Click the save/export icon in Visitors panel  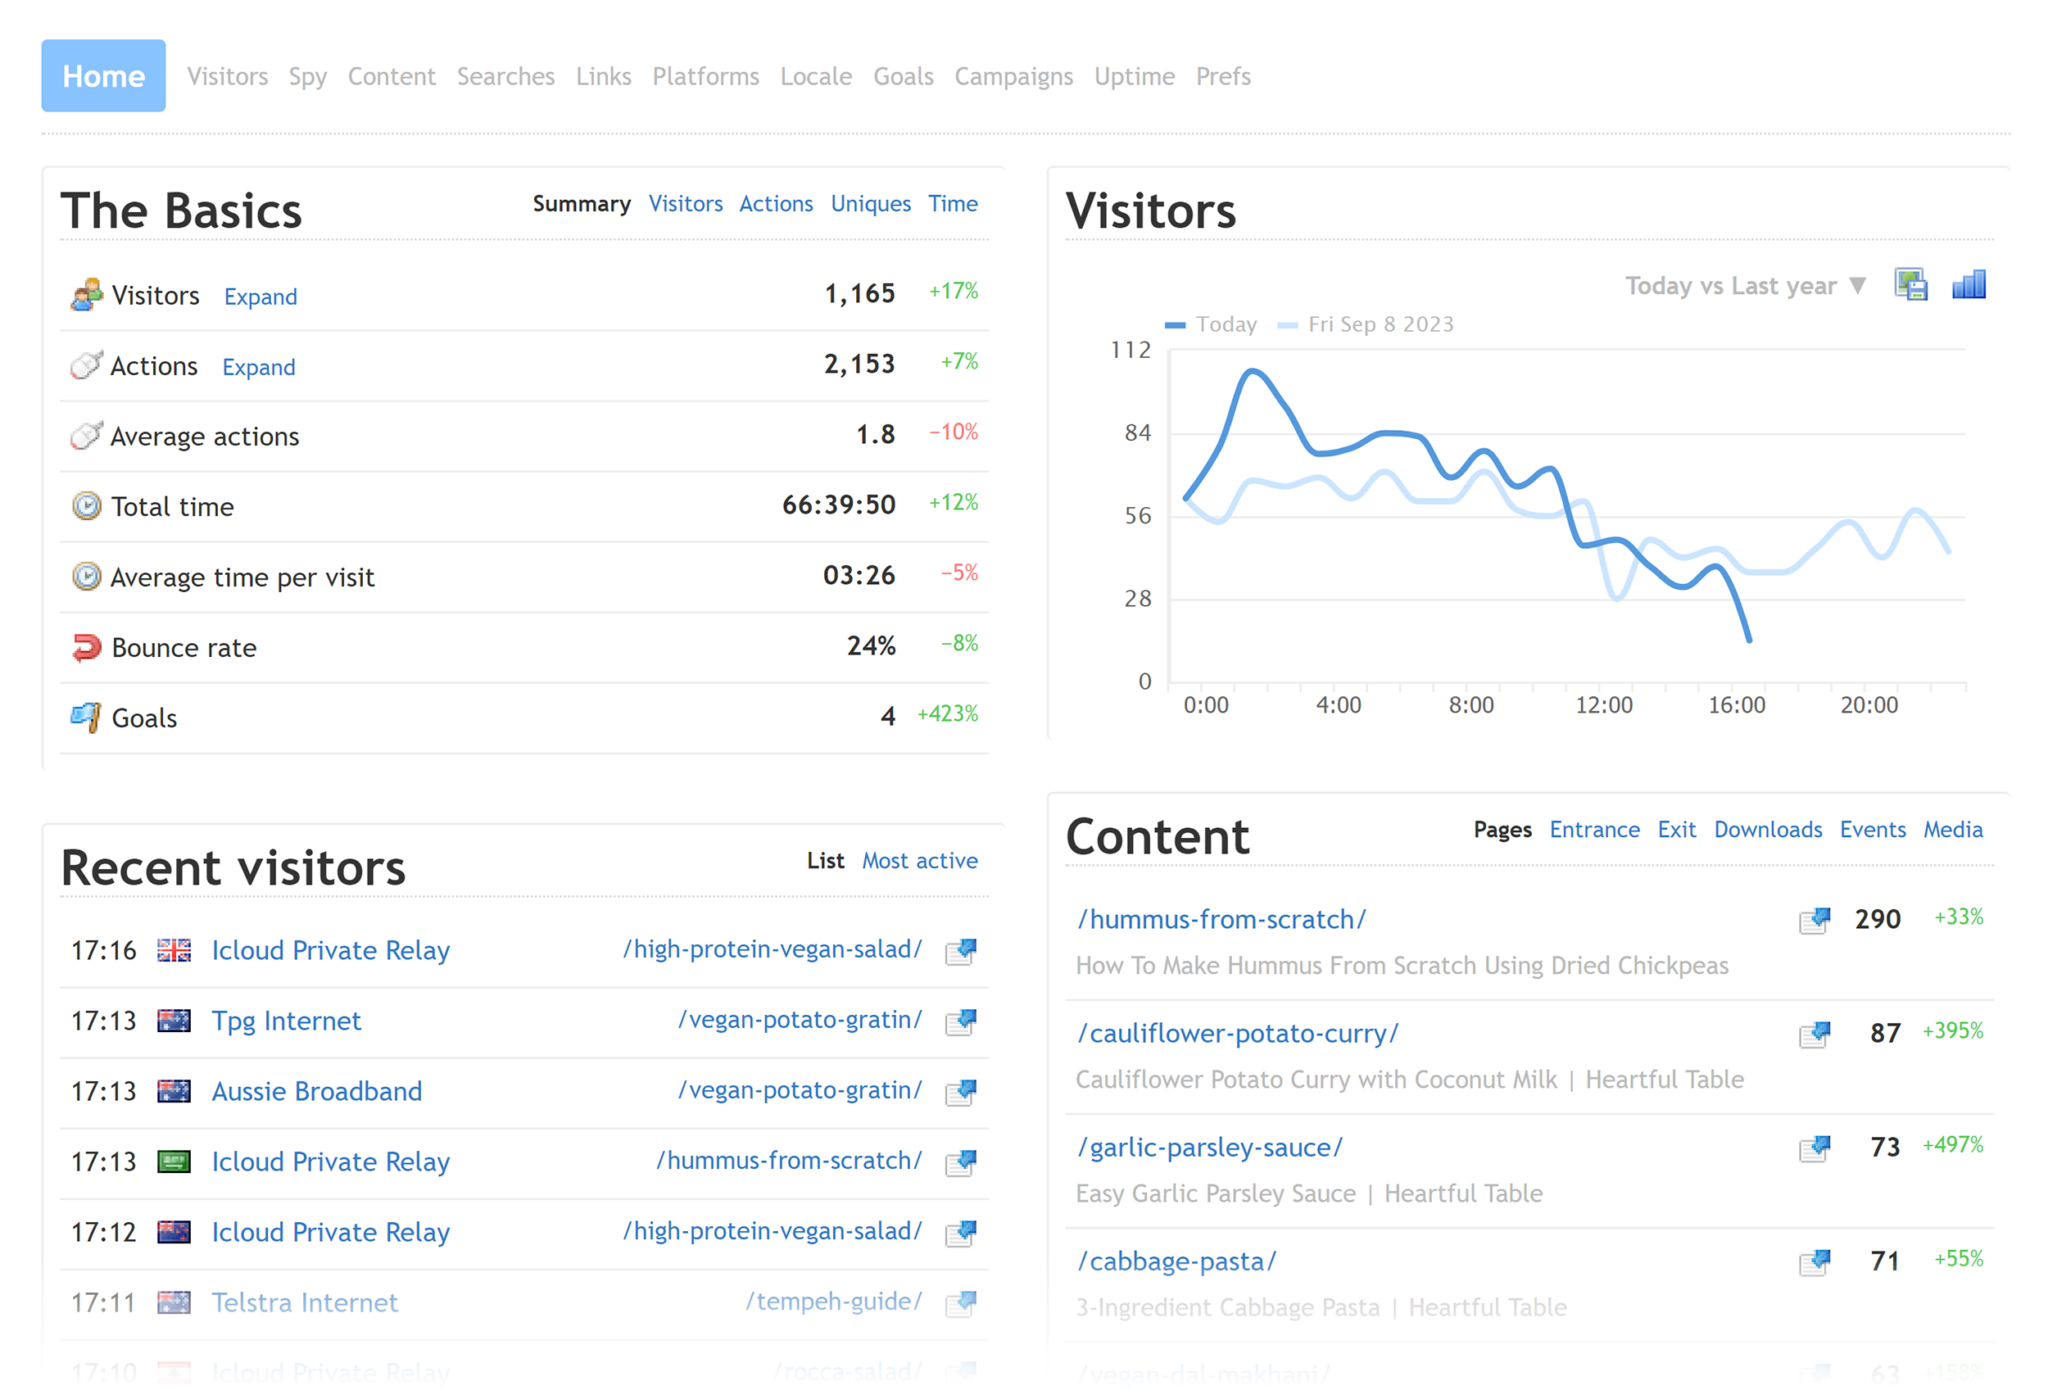pos(1911,284)
